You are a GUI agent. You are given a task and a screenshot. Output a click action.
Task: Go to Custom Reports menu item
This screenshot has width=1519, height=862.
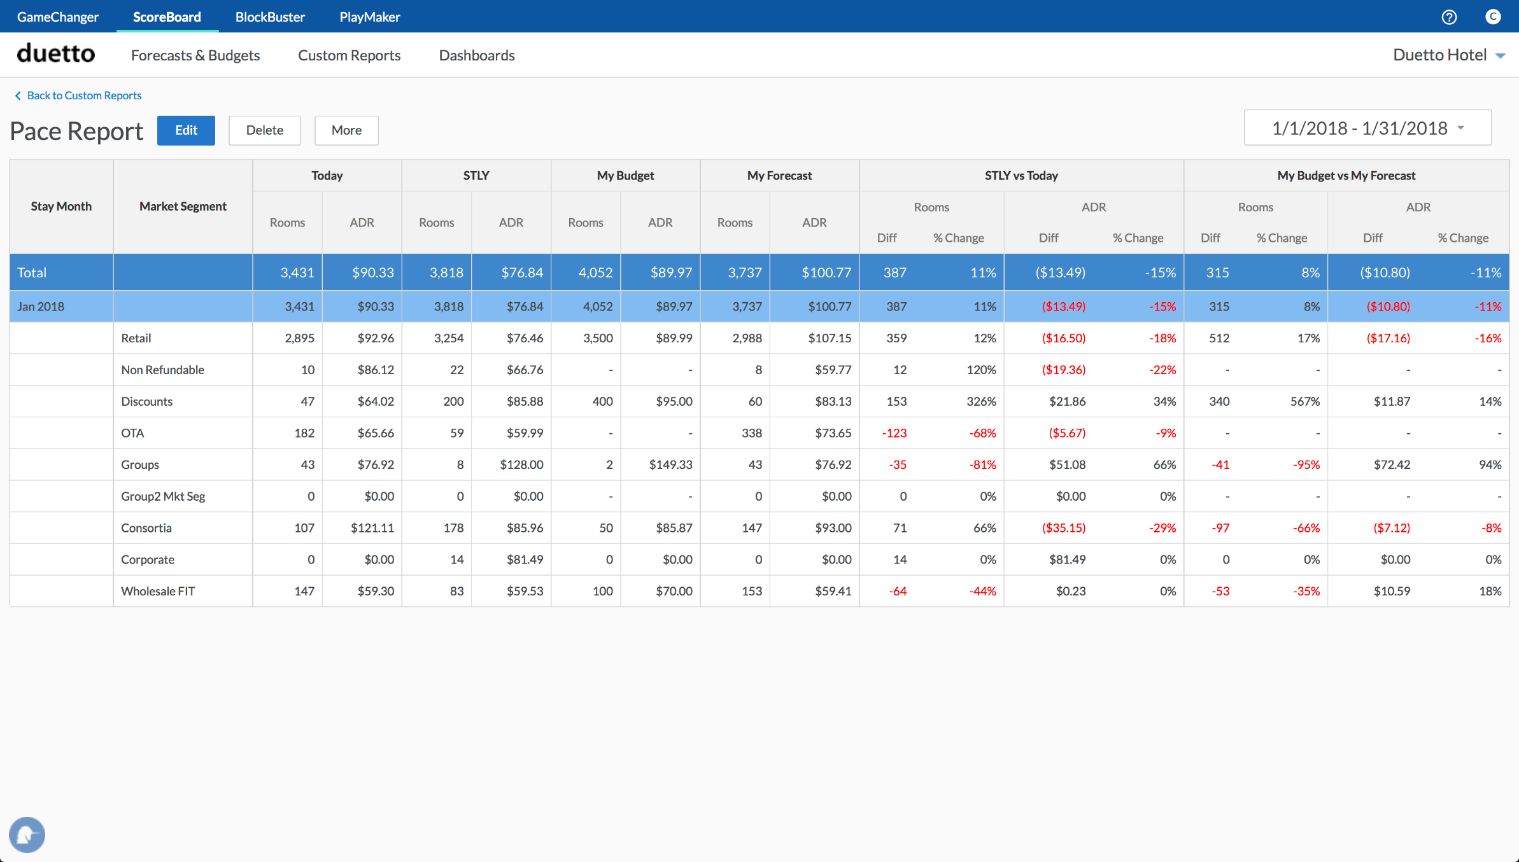pyautogui.click(x=349, y=55)
